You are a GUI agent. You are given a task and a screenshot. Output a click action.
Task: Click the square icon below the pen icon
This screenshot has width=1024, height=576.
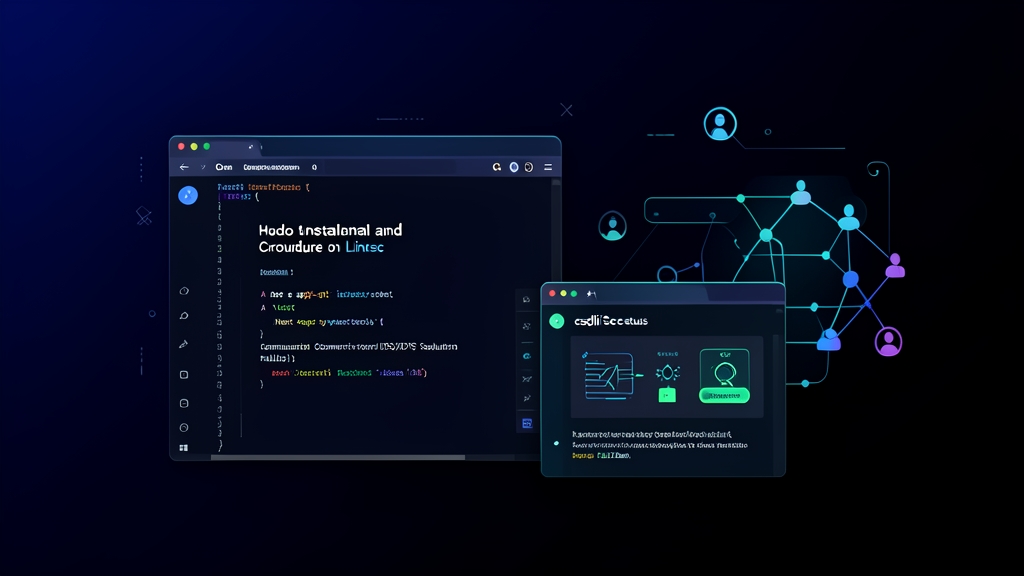tap(184, 375)
